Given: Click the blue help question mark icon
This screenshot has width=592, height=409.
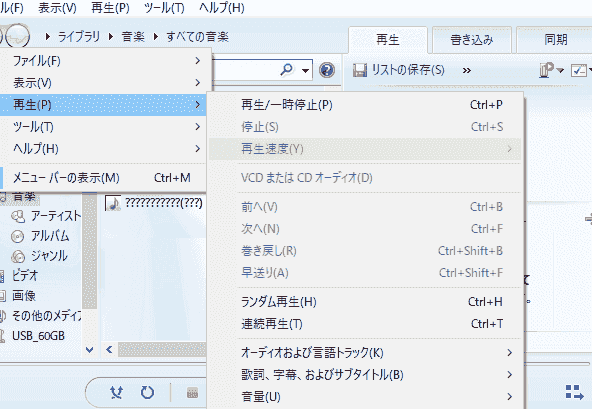Looking at the screenshot, I should [x=327, y=70].
